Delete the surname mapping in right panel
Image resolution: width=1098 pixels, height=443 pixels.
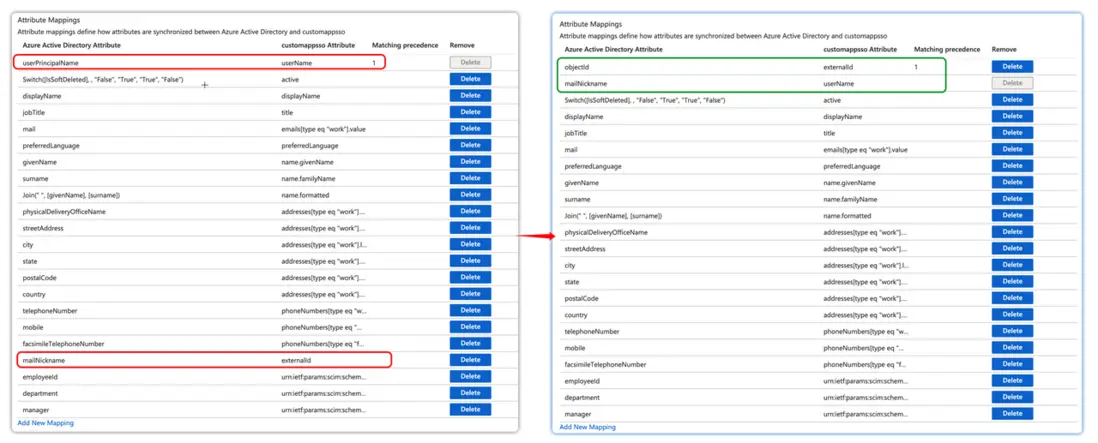[x=1012, y=199]
